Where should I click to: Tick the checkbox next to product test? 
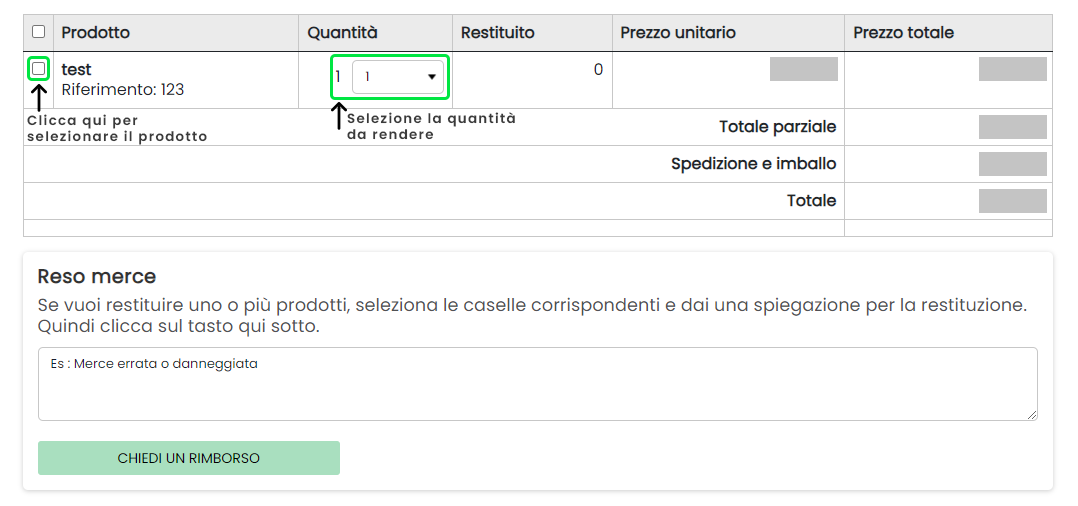39,69
